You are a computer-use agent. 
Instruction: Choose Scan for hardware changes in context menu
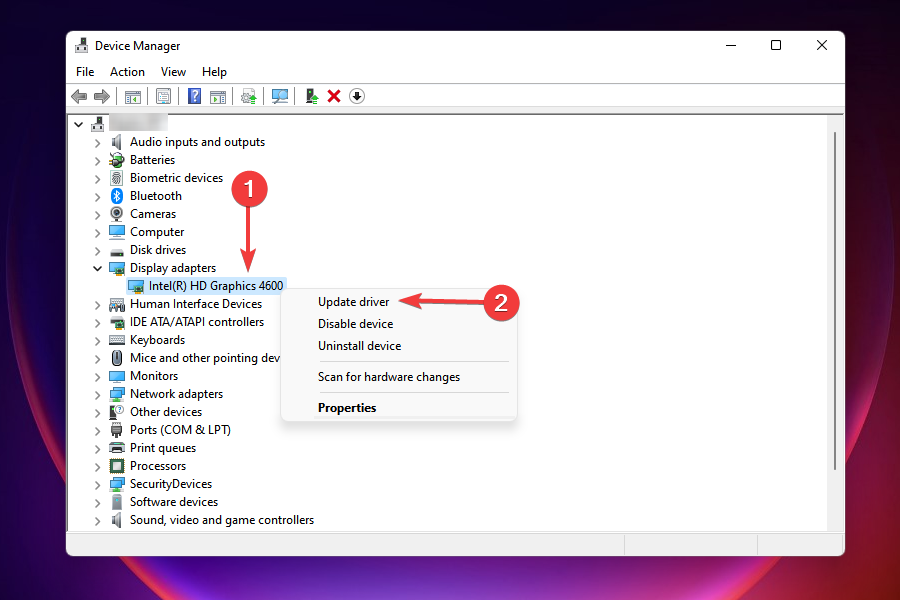(x=389, y=377)
